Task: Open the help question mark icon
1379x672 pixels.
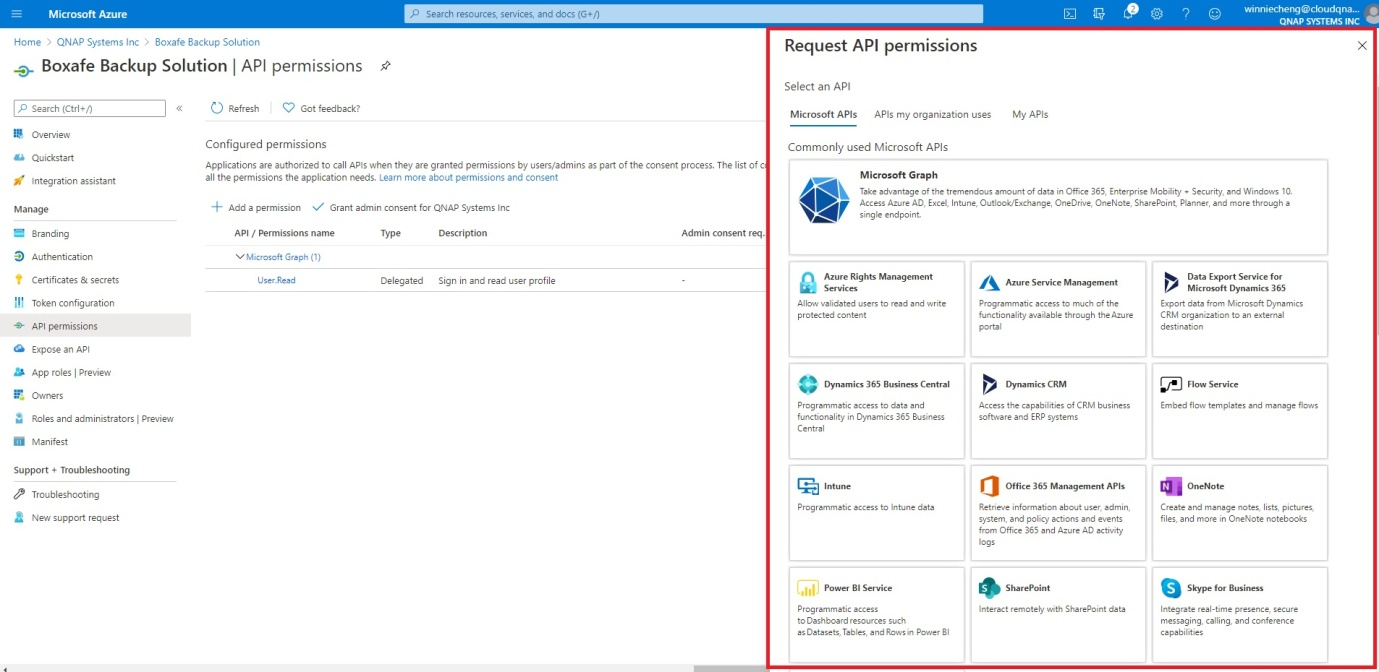Action: click(1186, 14)
